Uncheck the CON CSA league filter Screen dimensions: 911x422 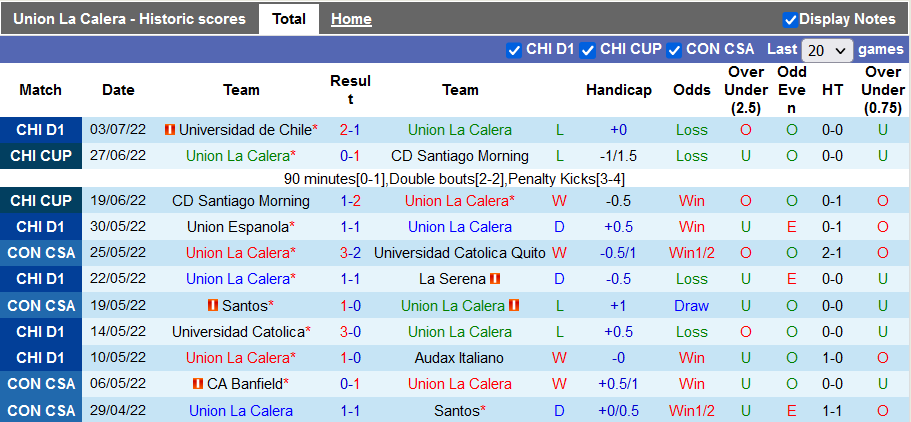pos(674,50)
